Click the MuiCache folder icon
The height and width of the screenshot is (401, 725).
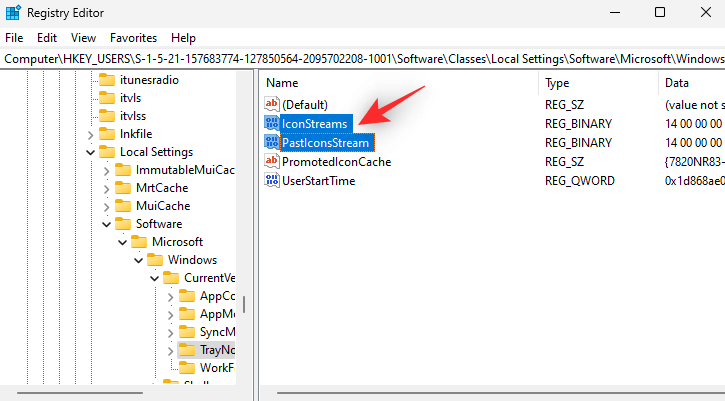(x=123, y=206)
